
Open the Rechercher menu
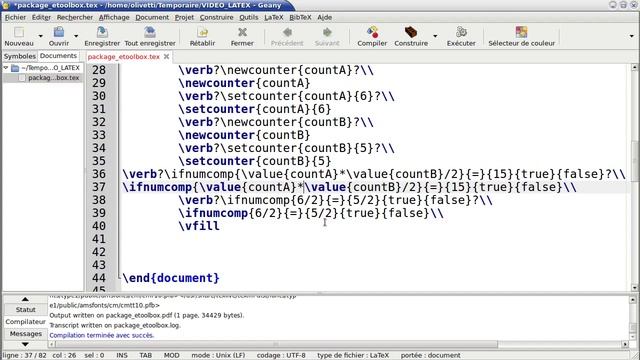[75, 17]
